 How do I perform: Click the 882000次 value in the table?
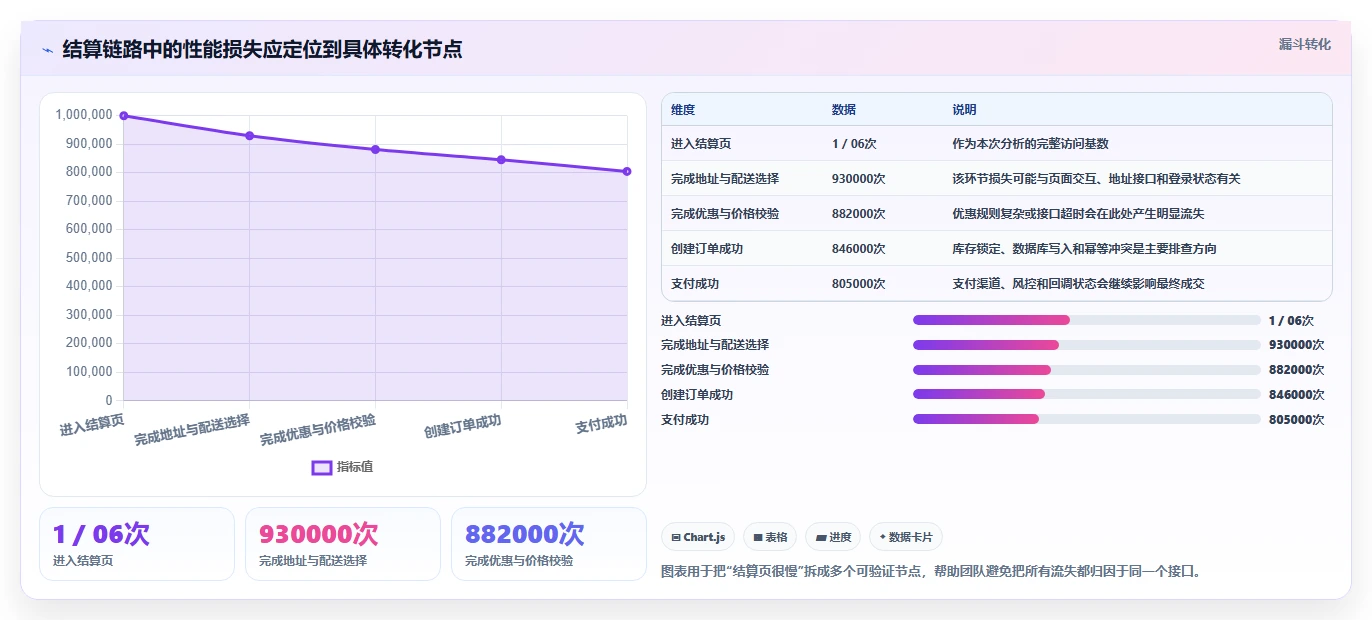pyautogui.click(x=858, y=214)
